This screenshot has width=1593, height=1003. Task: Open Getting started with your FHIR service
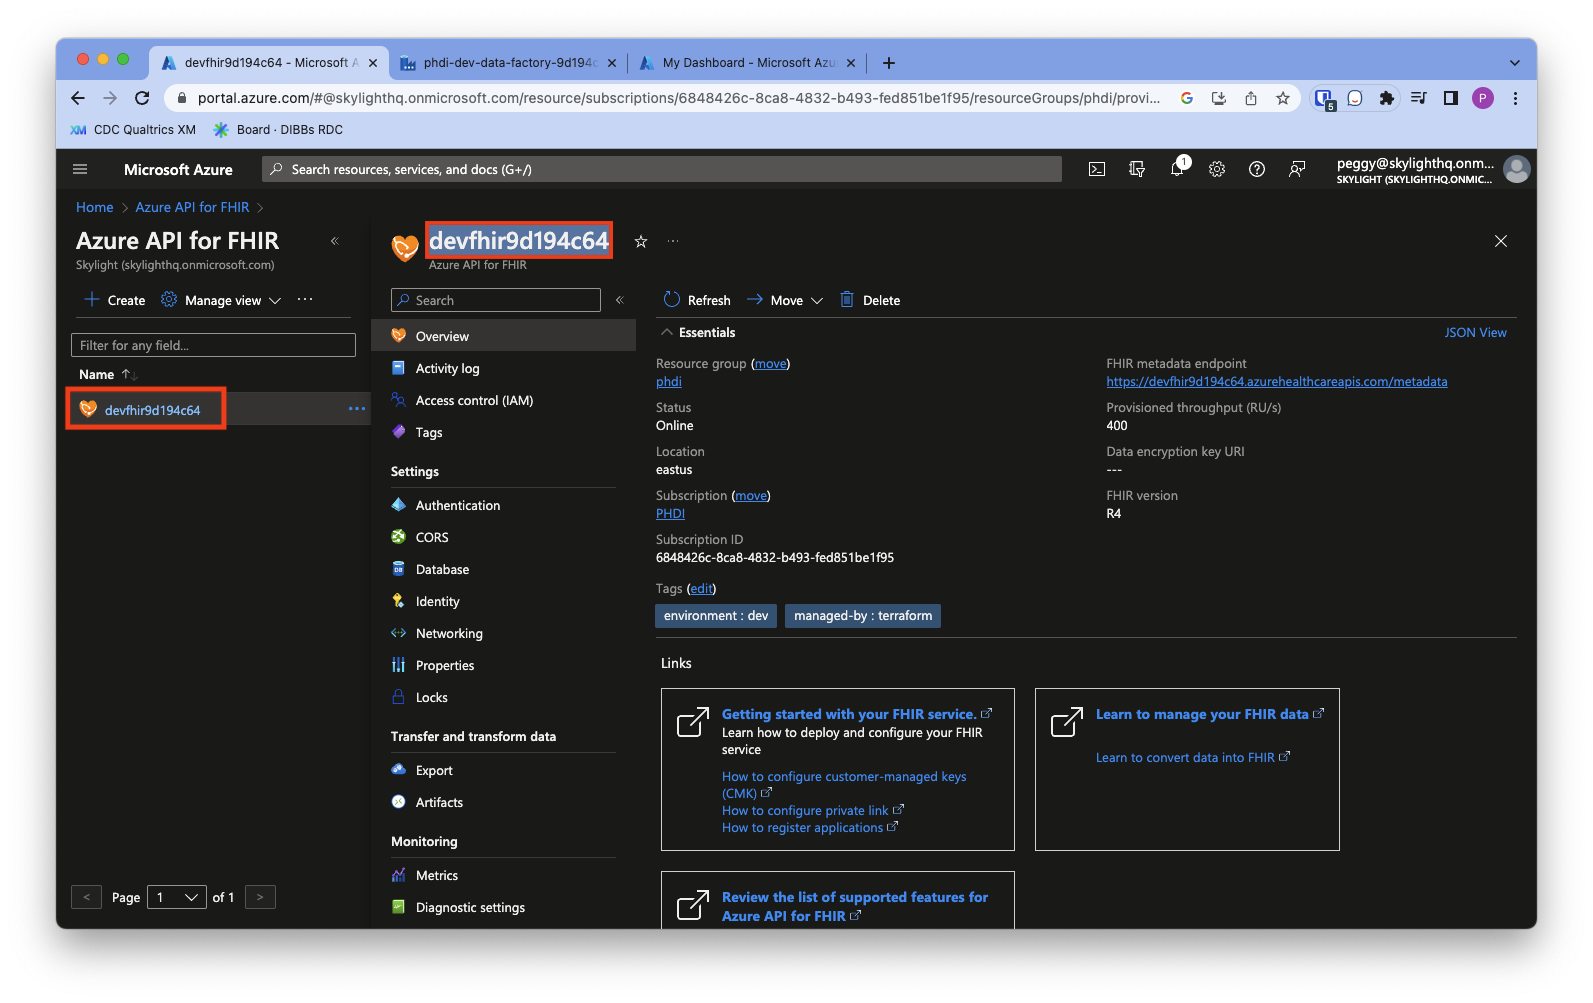[849, 714]
